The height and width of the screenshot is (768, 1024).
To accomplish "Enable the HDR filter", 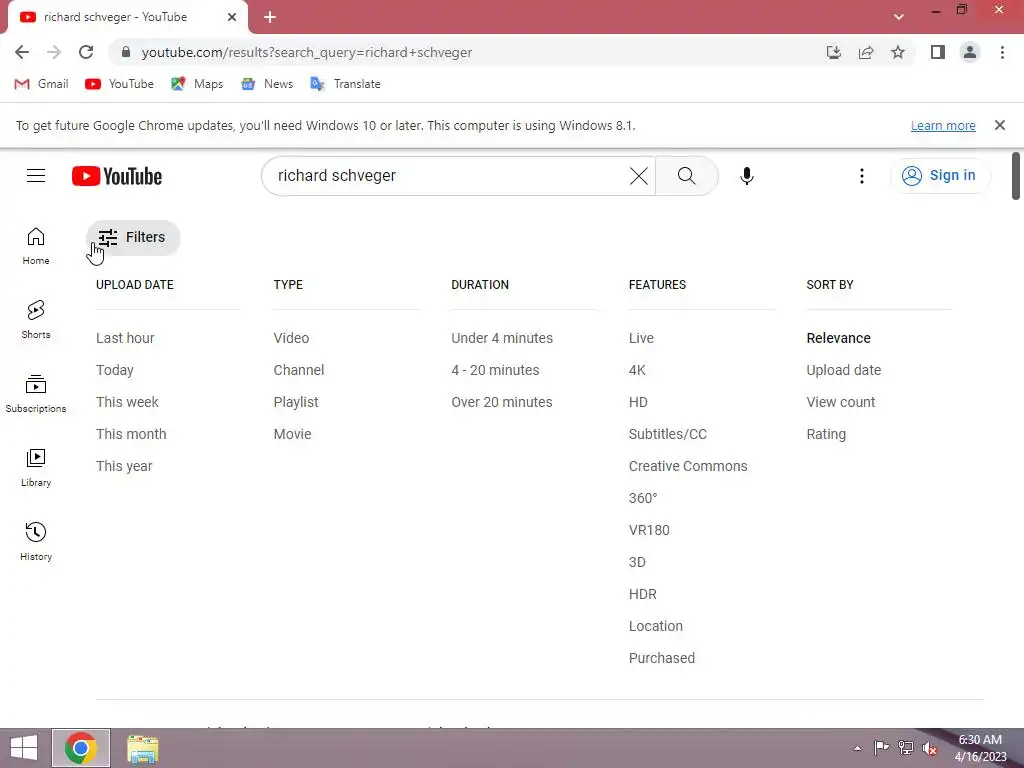I will pyautogui.click(x=643, y=594).
